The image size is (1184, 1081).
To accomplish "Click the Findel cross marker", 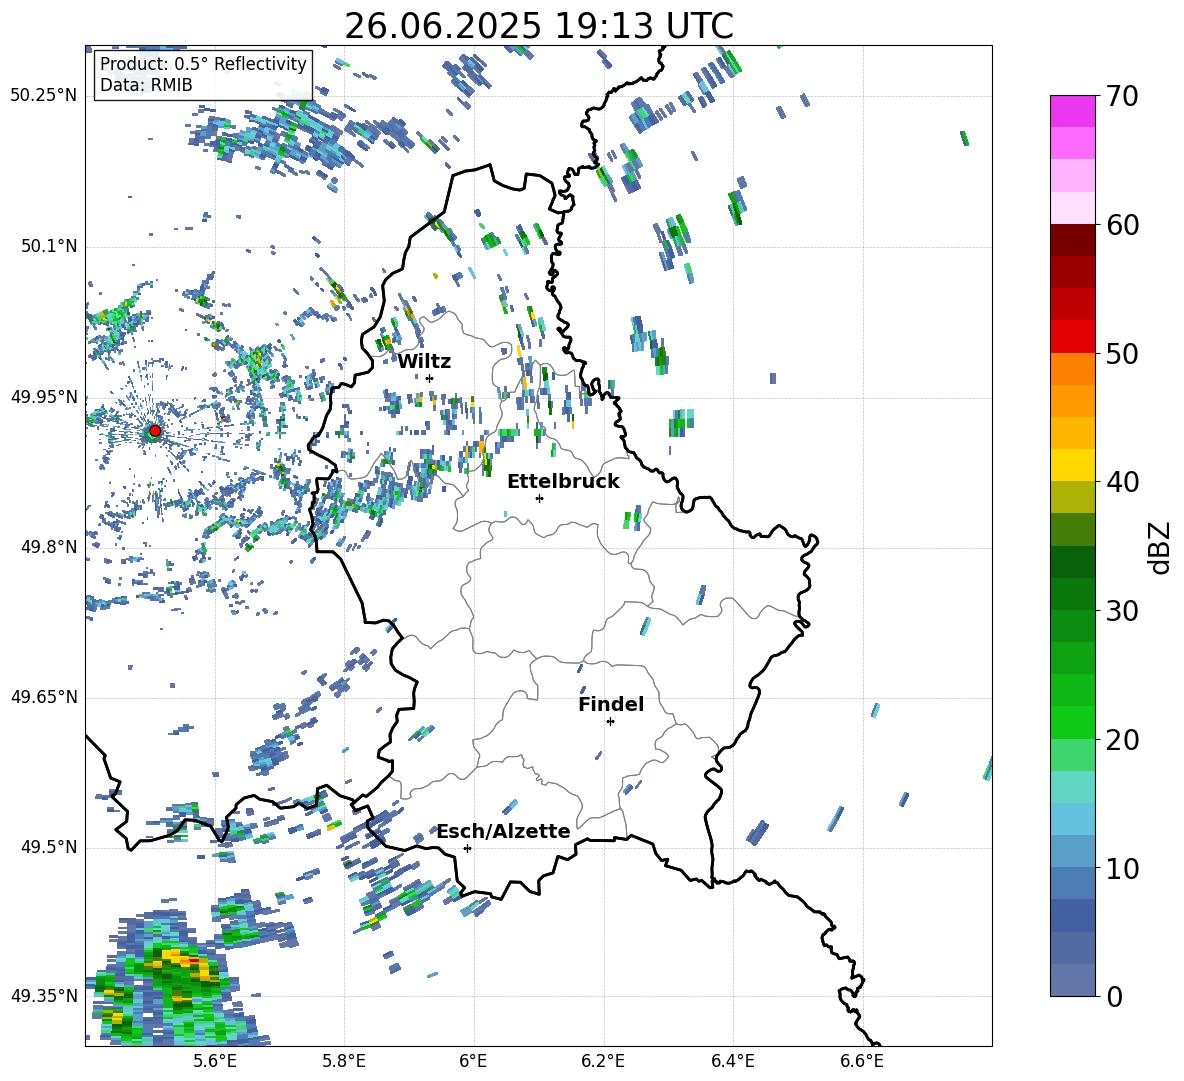I will point(610,722).
